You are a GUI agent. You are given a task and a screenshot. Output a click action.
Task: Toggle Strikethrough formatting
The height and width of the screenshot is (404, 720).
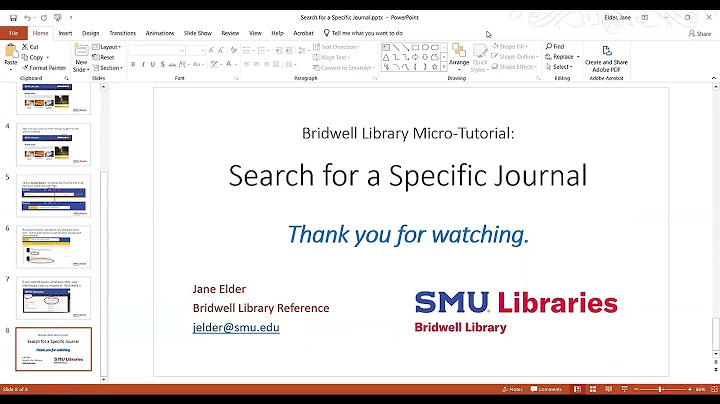click(x=172, y=64)
